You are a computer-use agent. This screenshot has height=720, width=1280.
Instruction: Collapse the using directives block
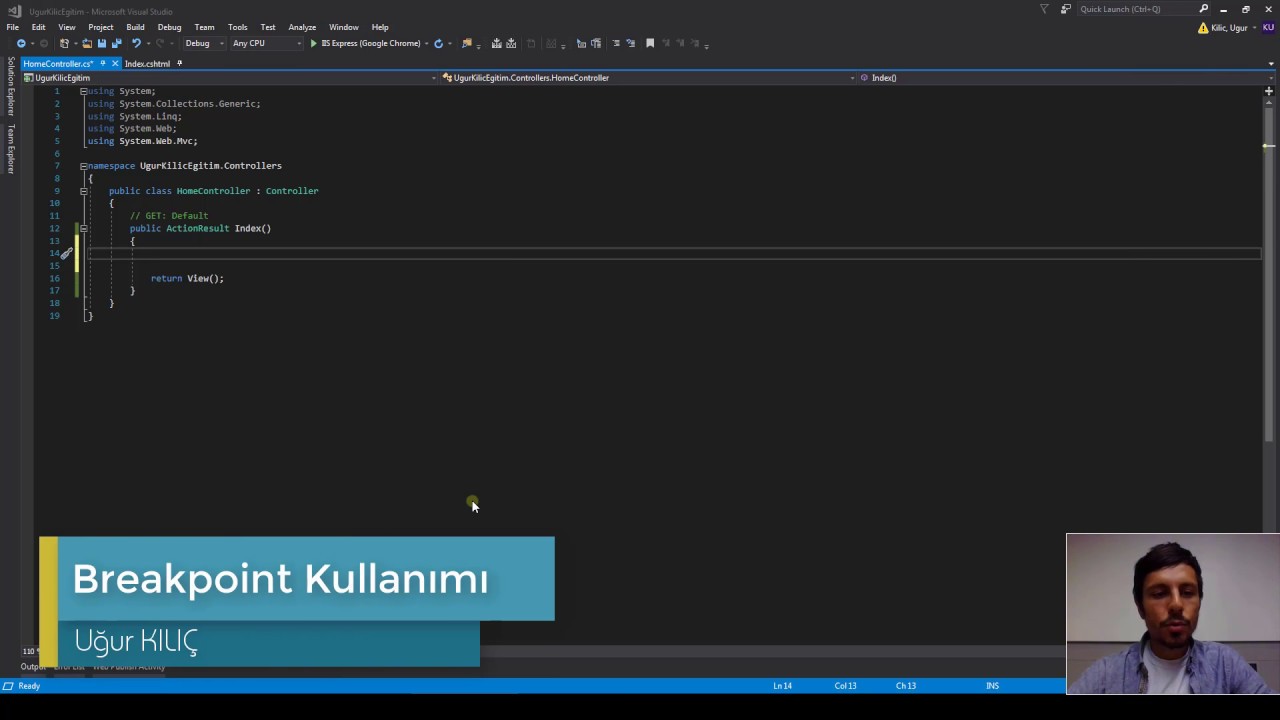[84, 91]
